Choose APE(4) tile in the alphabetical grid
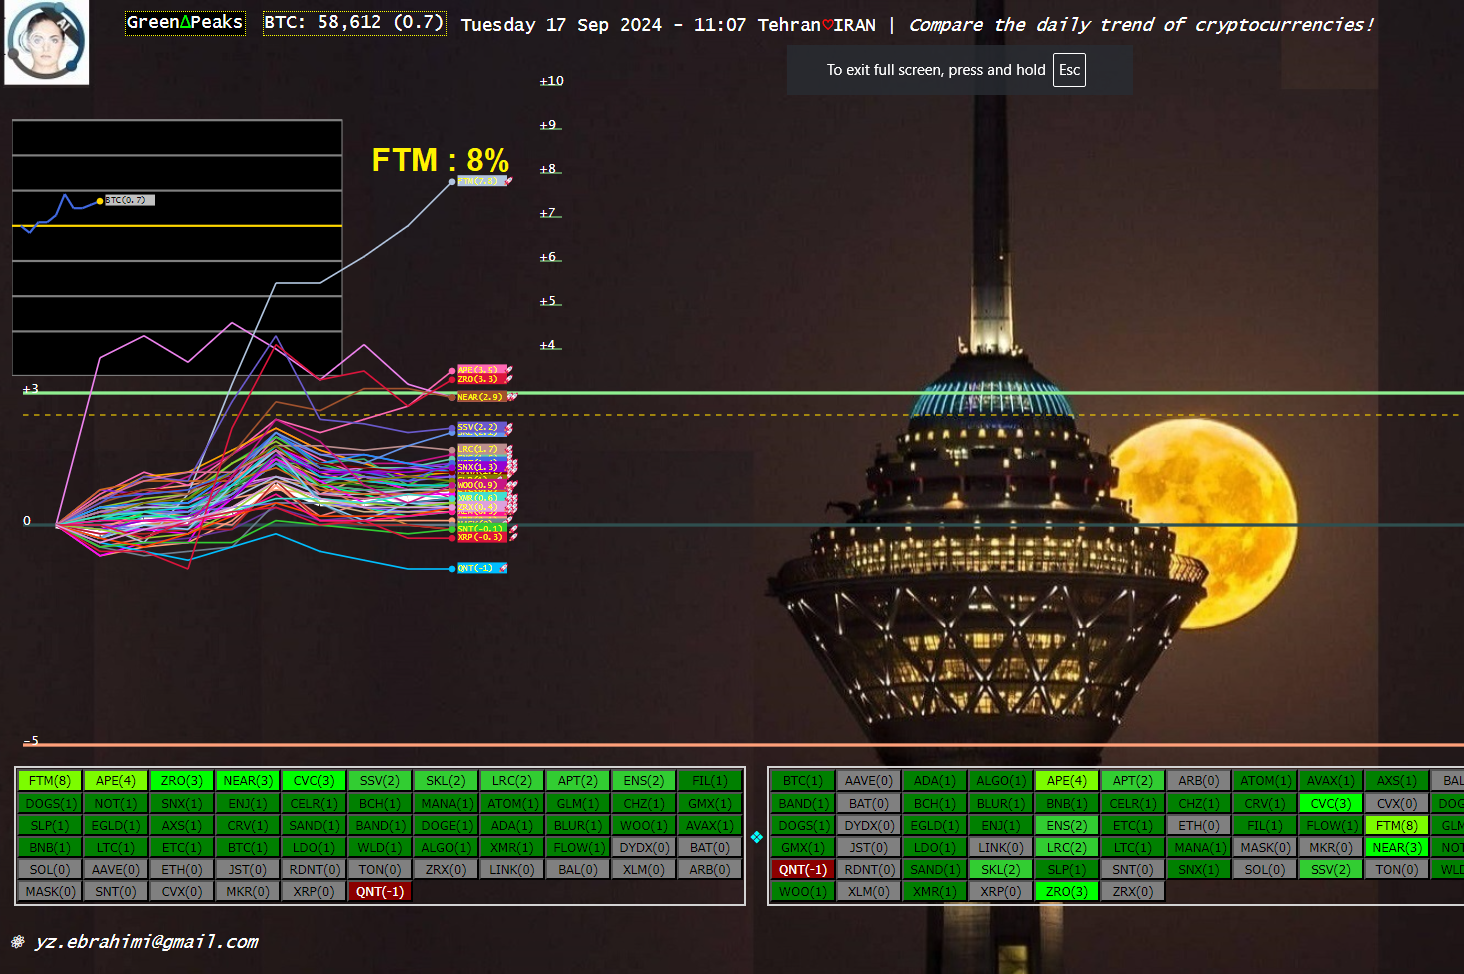 pyautogui.click(x=1066, y=781)
